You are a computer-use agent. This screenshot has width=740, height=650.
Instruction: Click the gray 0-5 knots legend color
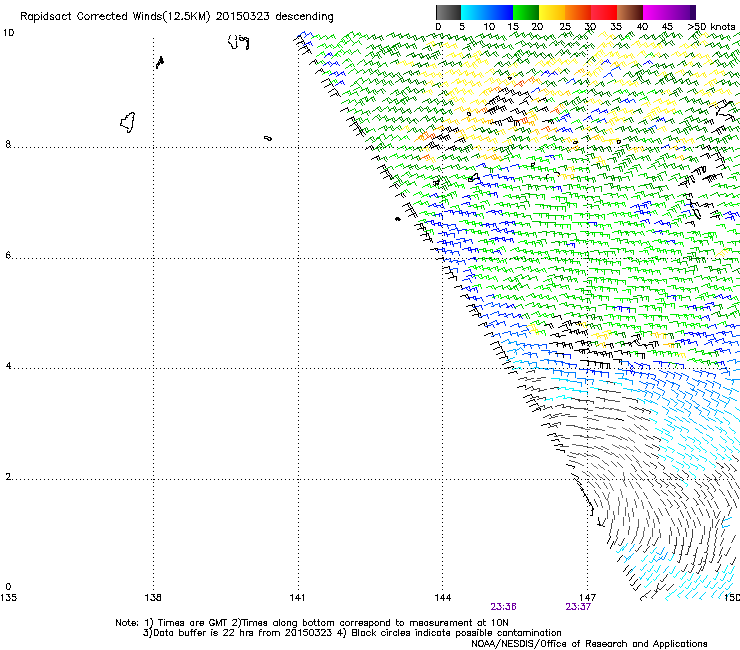[x=448, y=12]
